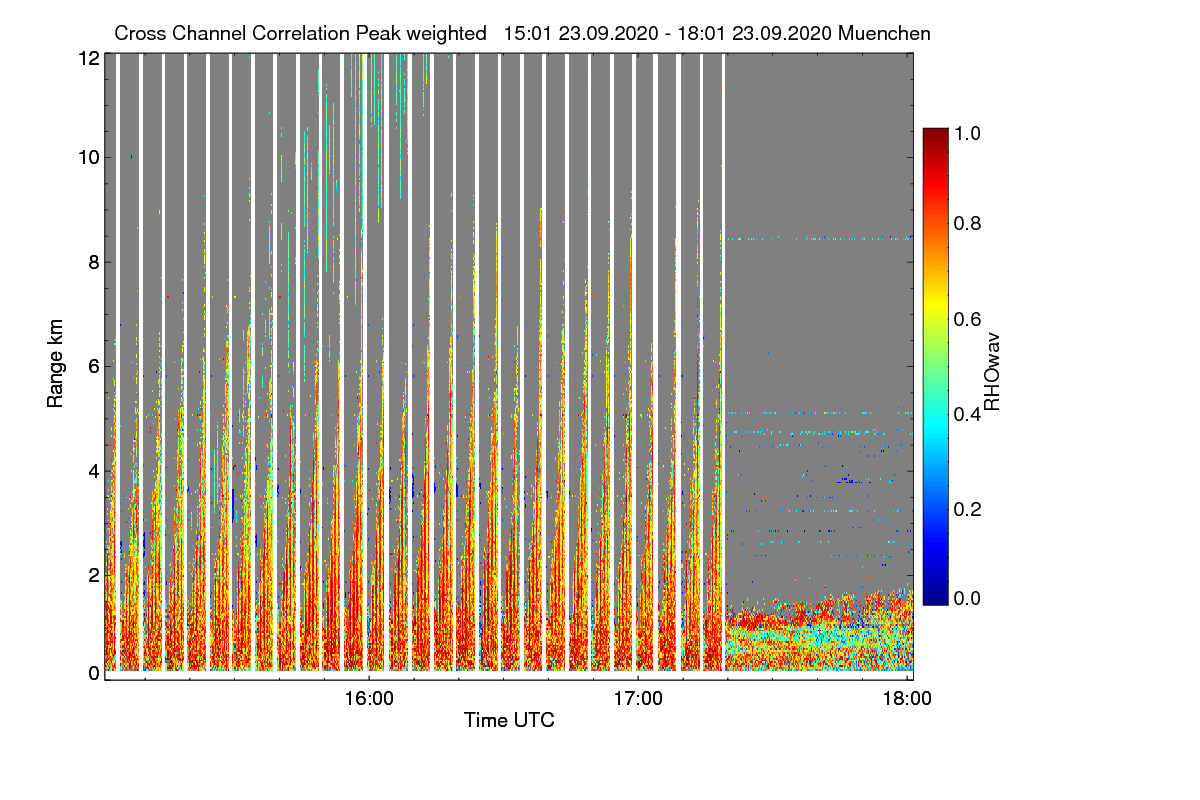
Task: Click the y-axis tick label 4
Action: tap(94, 471)
